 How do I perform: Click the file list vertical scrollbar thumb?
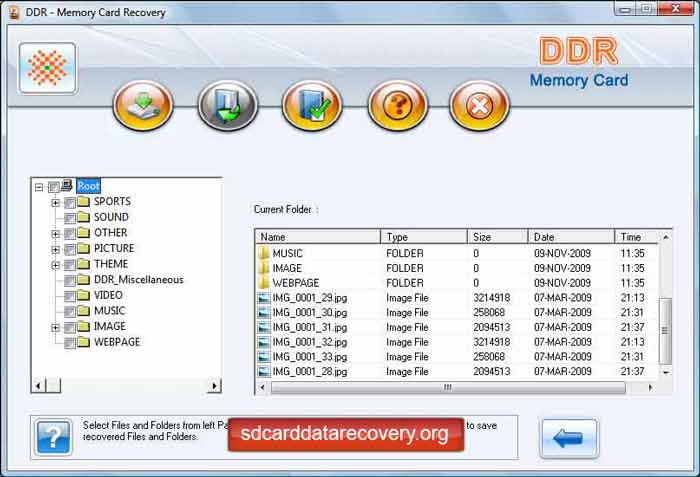coord(665,331)
